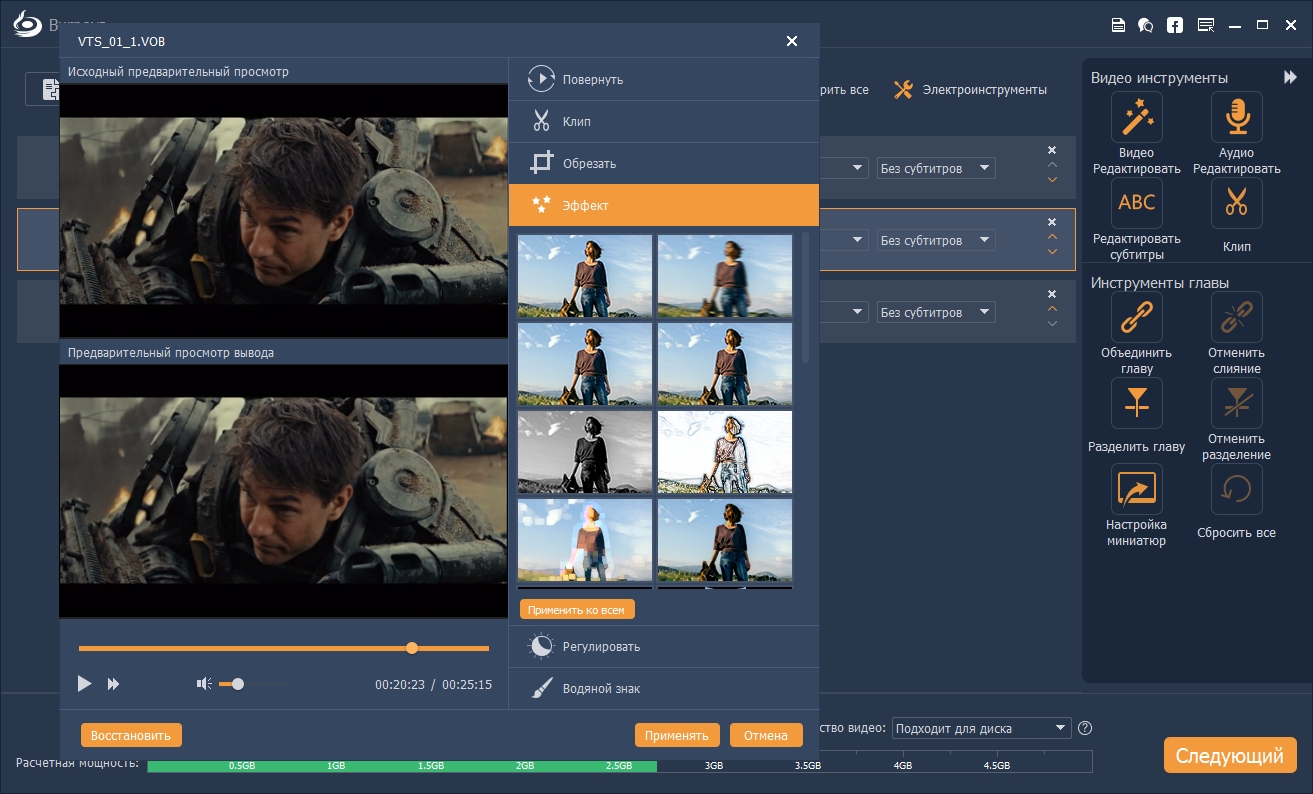Viewport: 1313px width, 794px height.
Task: Click Применять button
Action: 677,735
